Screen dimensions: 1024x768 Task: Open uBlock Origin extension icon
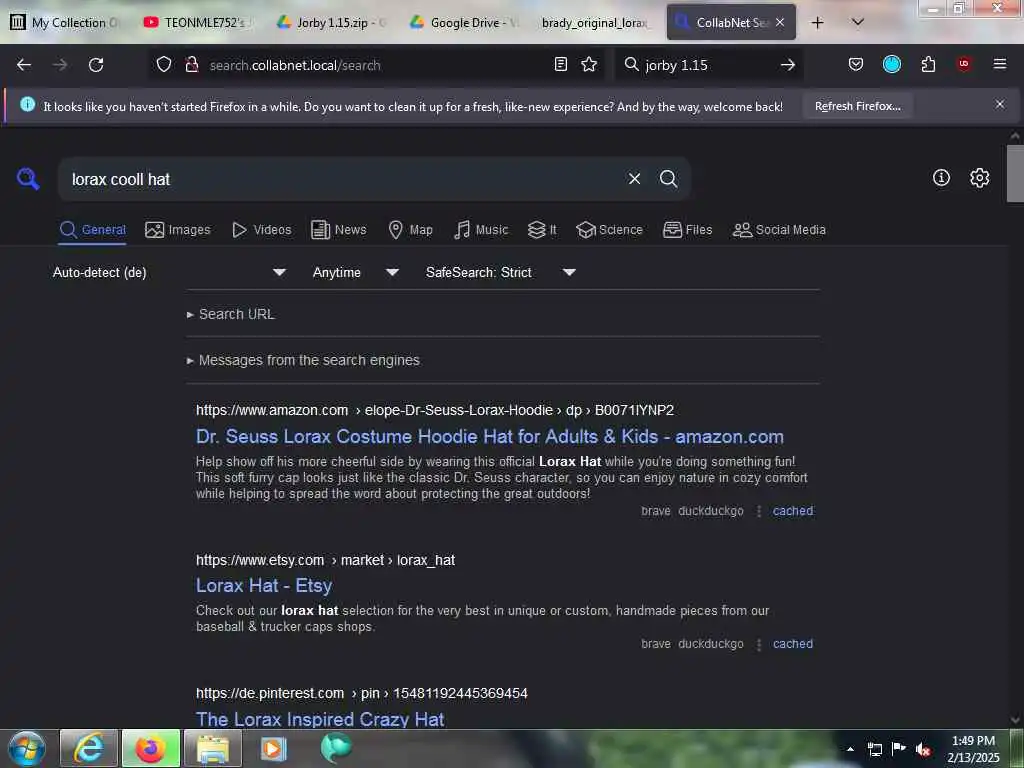(963, 64)
